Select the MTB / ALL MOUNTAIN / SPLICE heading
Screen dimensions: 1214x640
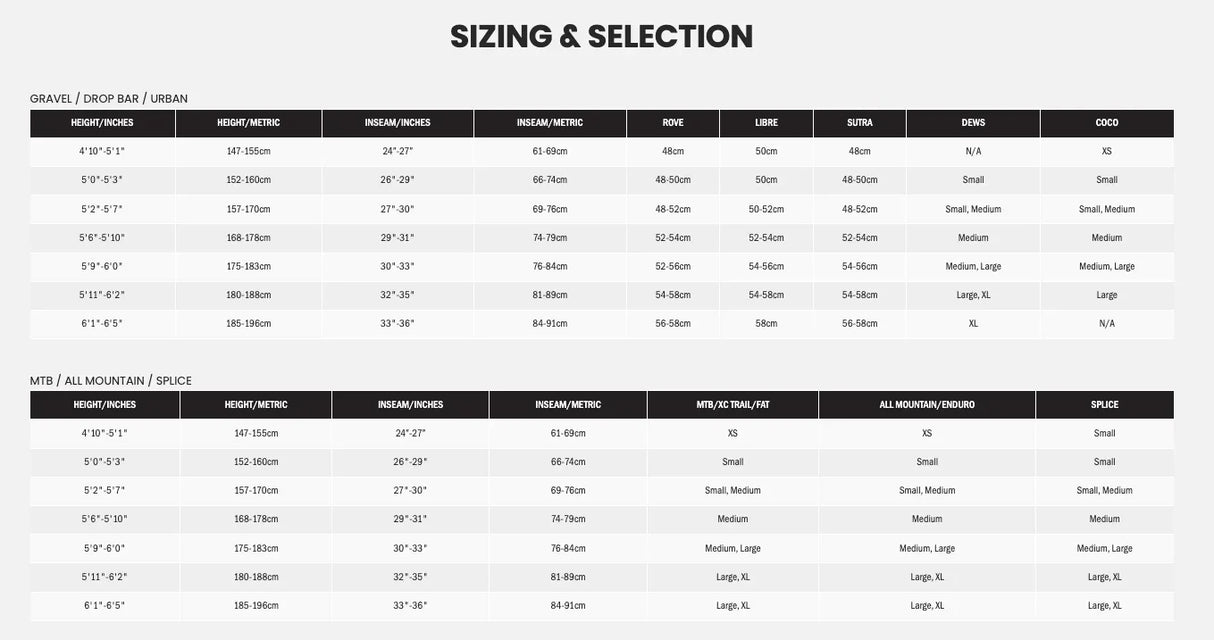coord(111,381)
